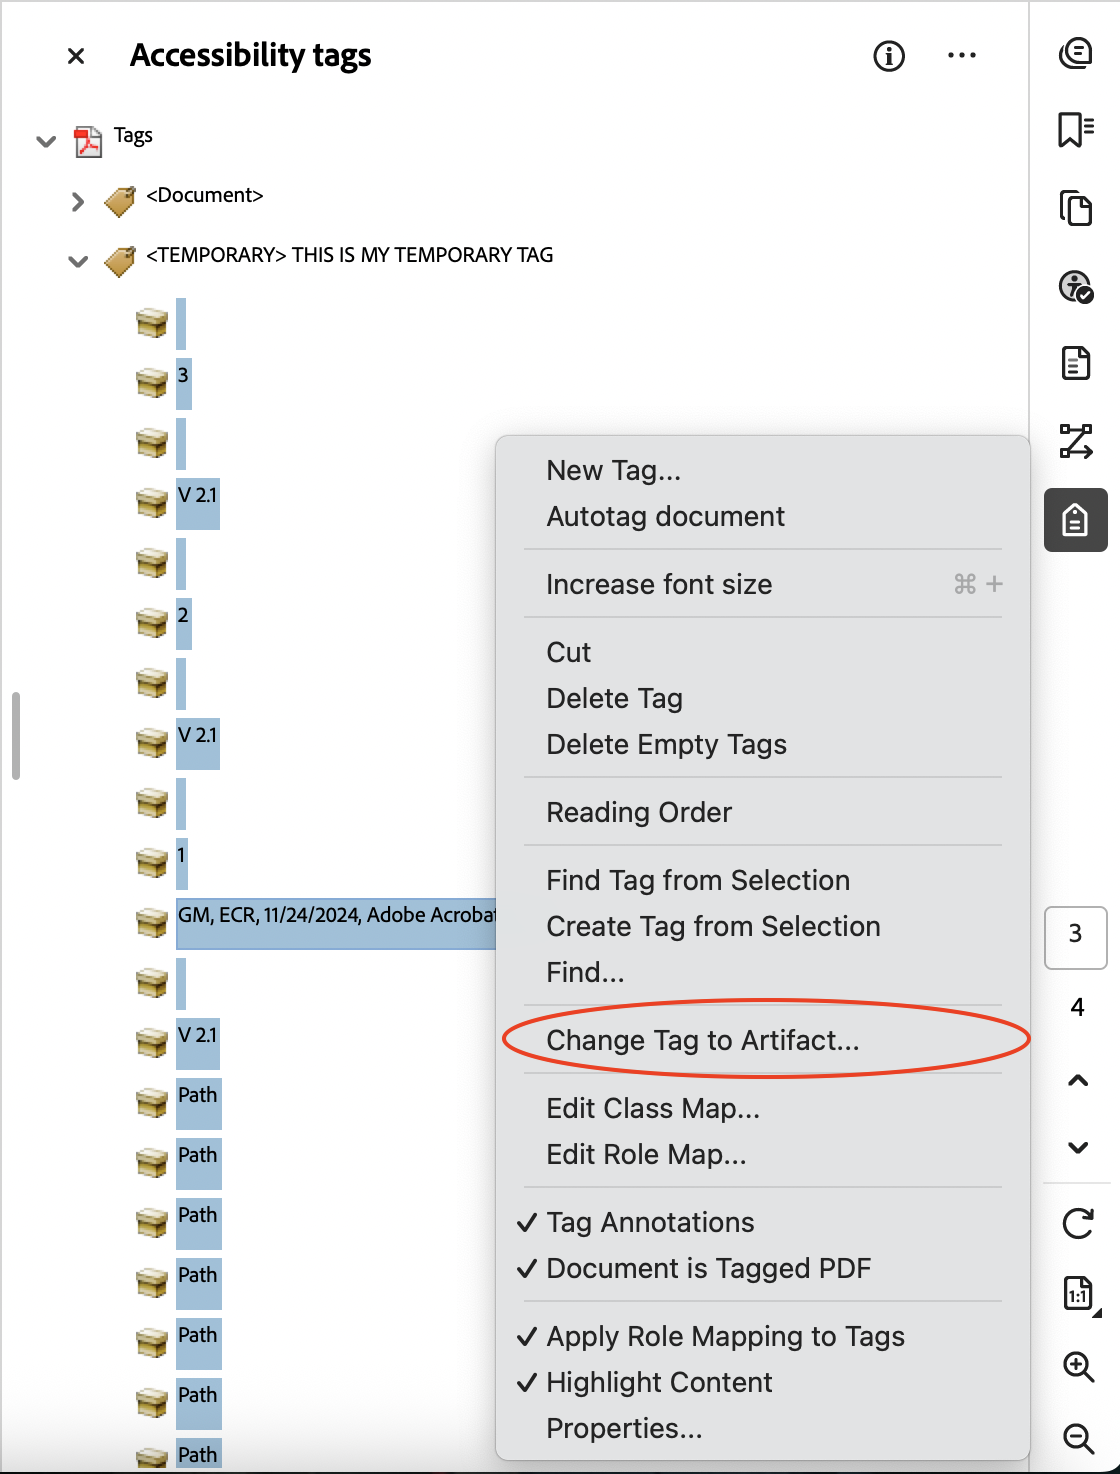The height and width of the screenshot is (1474, 1120).
Task: Open the Comments panel icon
Action: click(1076, 55)
